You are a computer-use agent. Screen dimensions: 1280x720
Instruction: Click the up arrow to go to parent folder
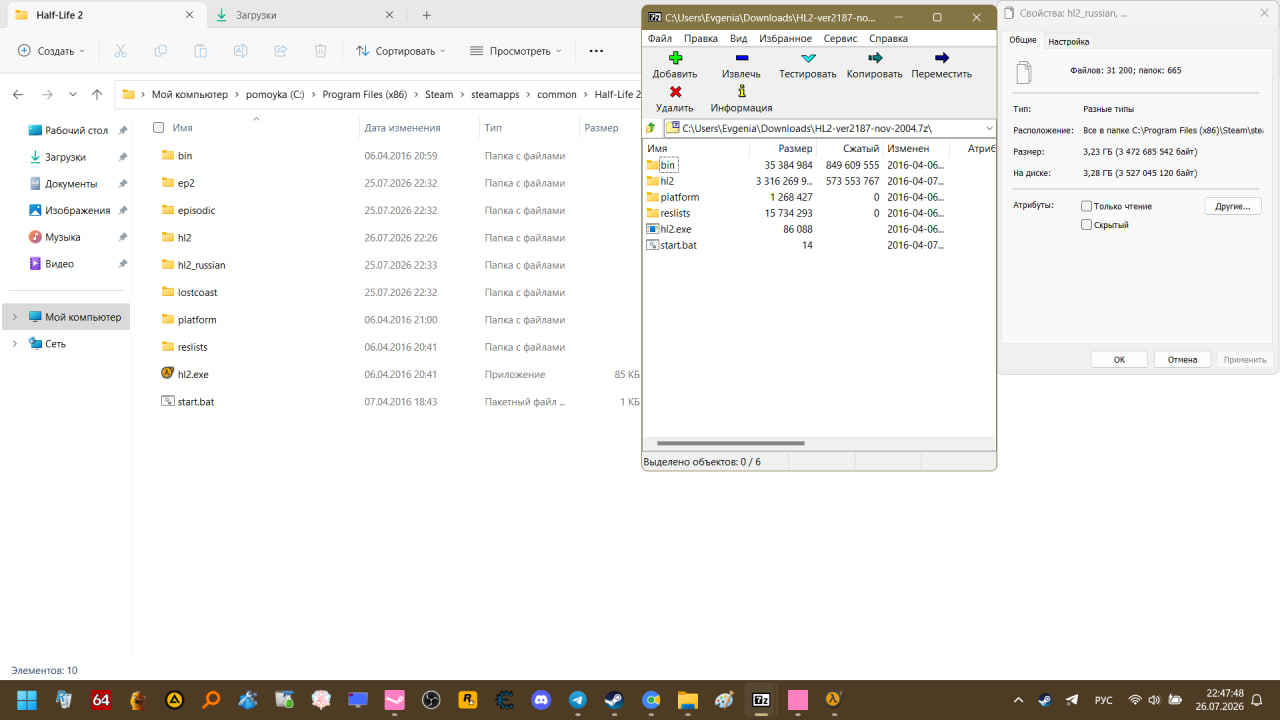(x=97, y=94)
